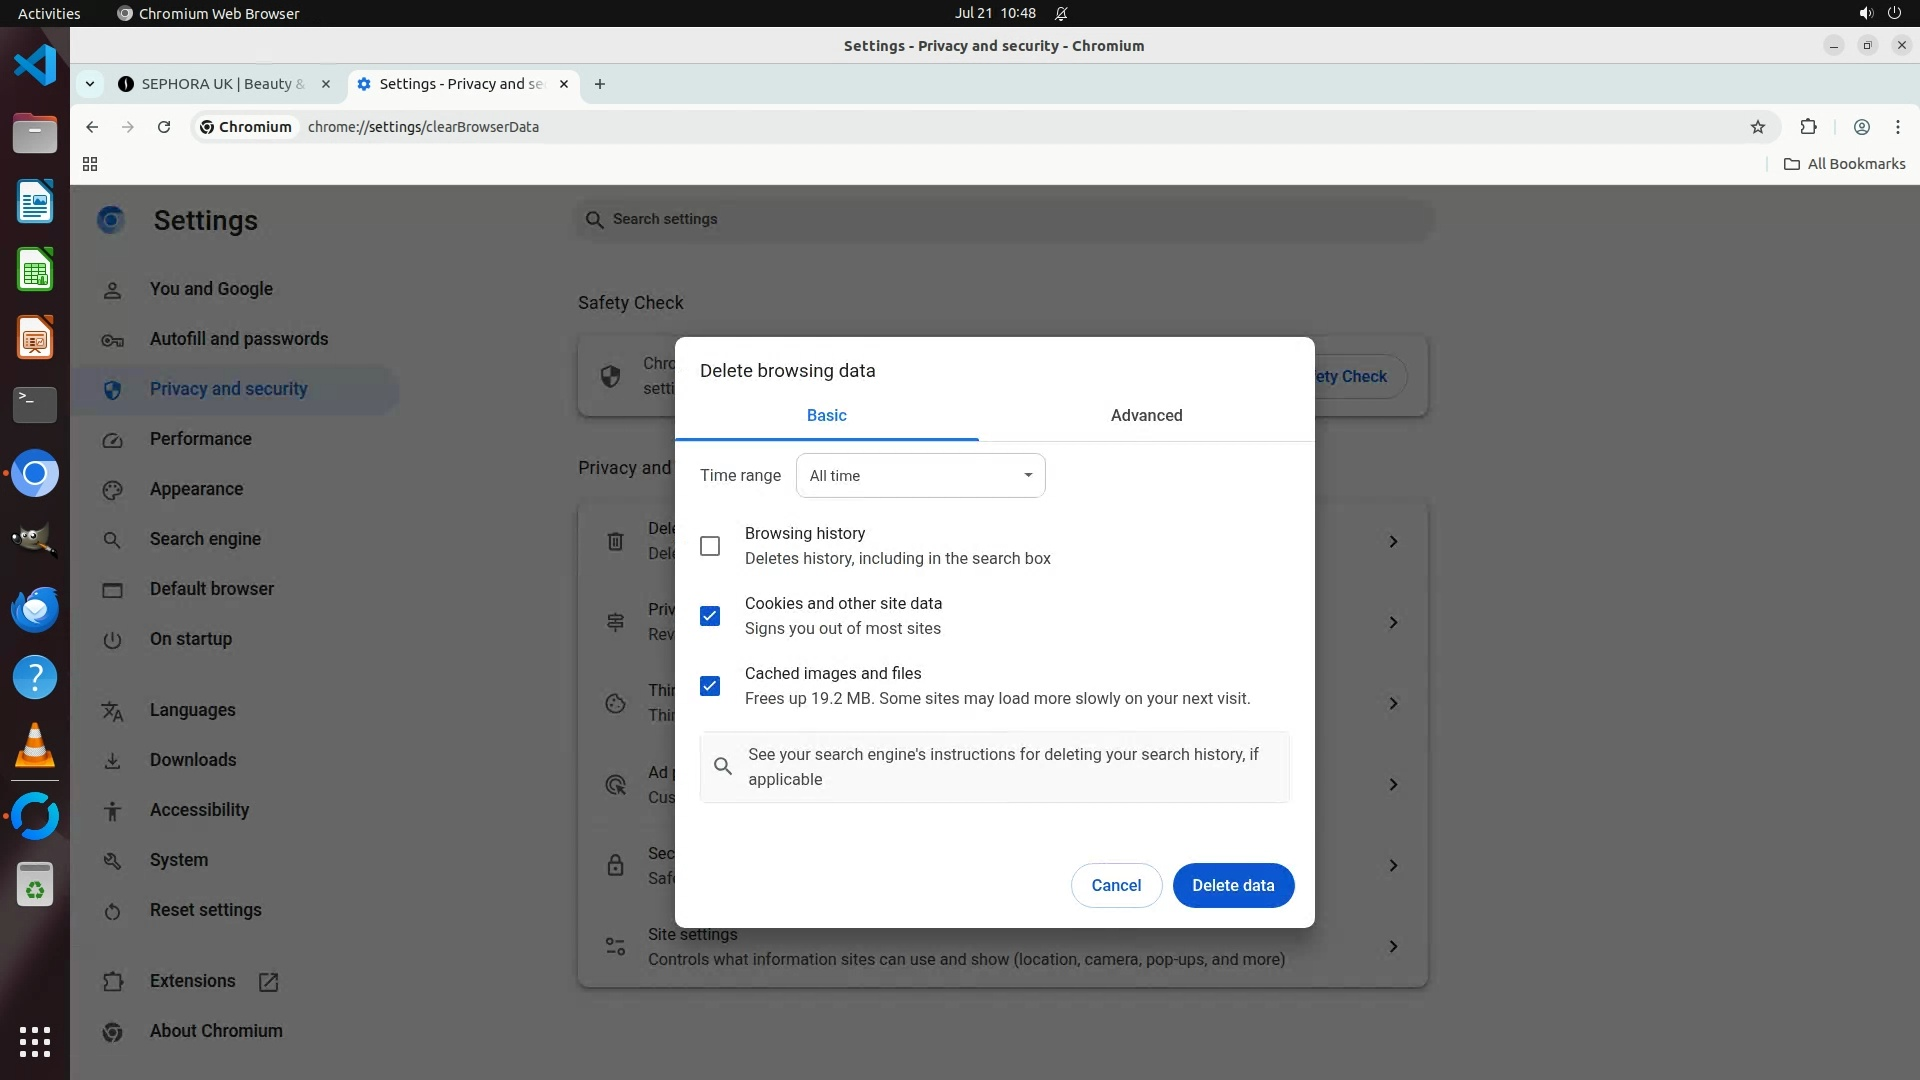The image size is (1920, 1080).
Task: Uncheck Cached images and files
Action: point(710,686)
